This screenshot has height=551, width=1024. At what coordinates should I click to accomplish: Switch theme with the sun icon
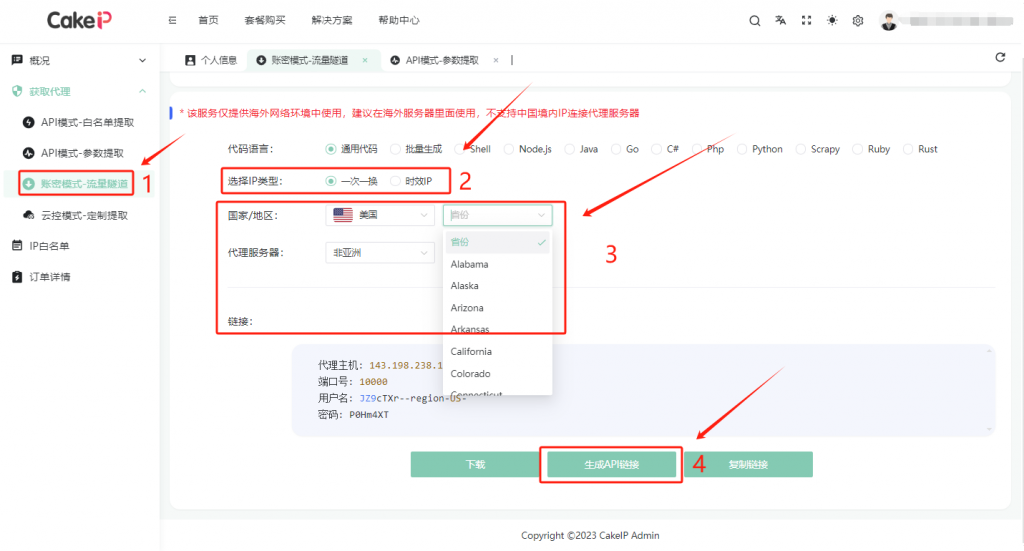click(x=832, y=21)
